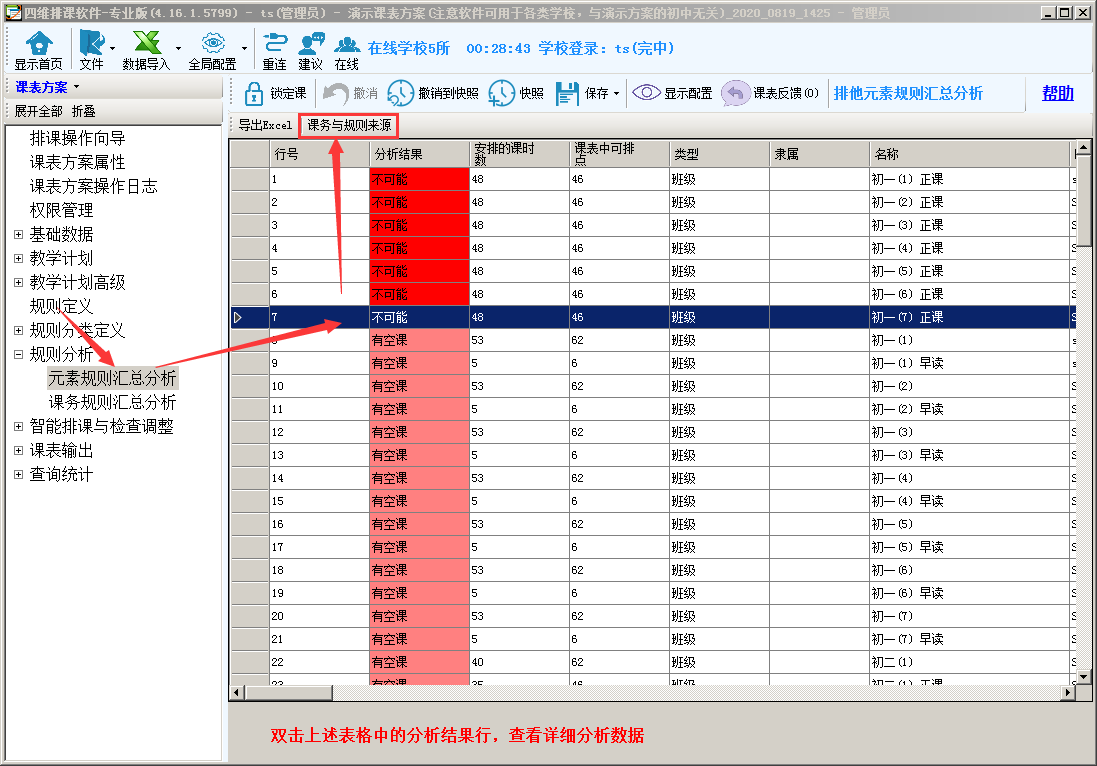Select 课务规则汇总分析 in the tree
This screenshot has height=766, width=1097.
point(112,402)
